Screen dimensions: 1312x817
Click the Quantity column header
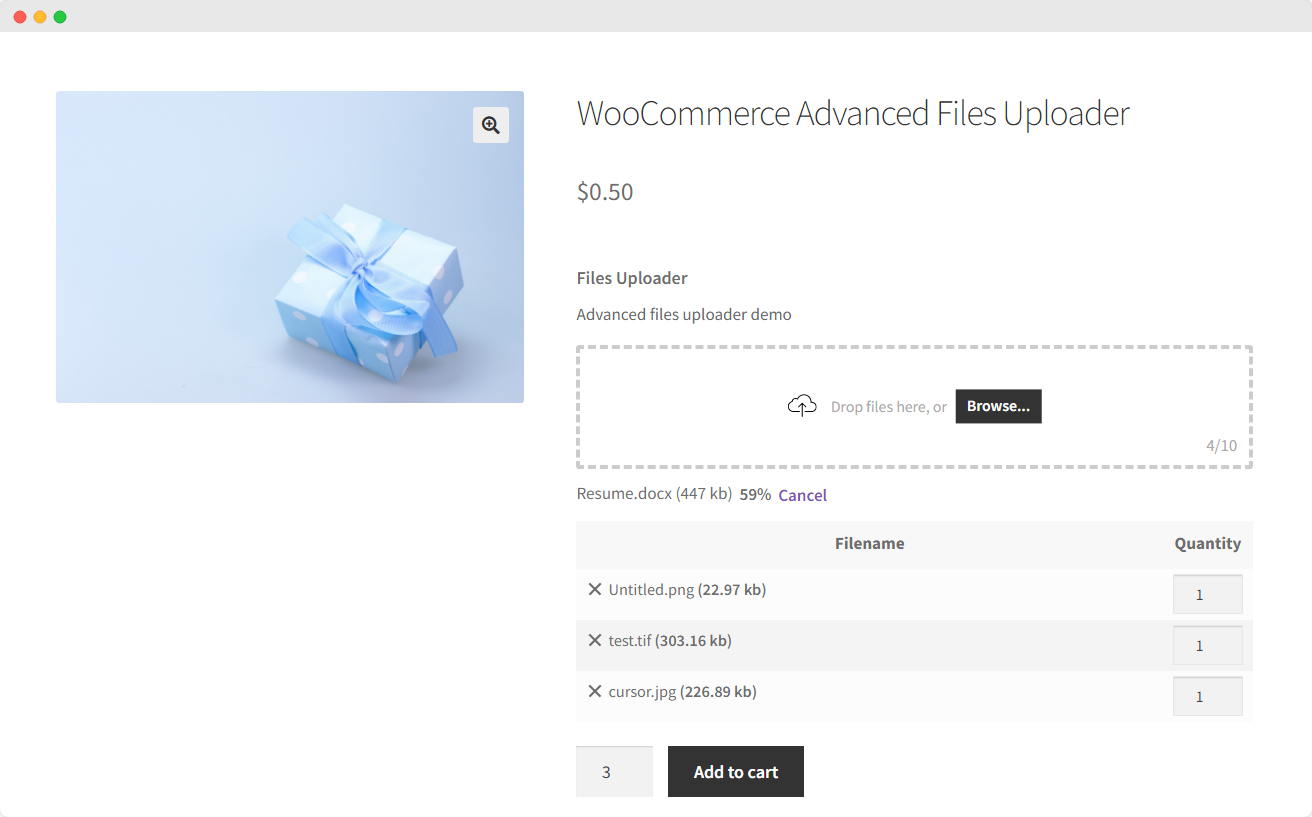click(x=1207, y=544)
